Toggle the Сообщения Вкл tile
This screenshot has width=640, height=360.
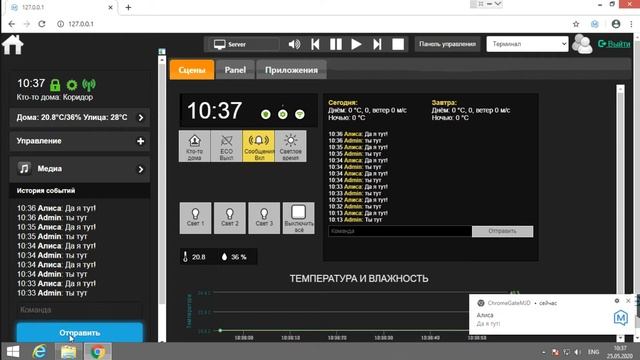coord(258,146)
